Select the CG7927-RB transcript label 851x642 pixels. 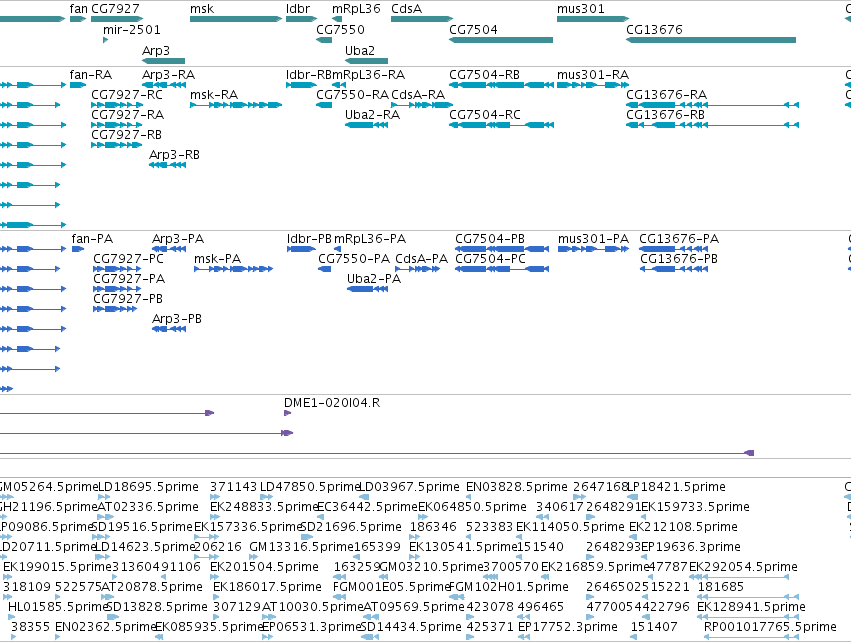(x=126, y=135)
